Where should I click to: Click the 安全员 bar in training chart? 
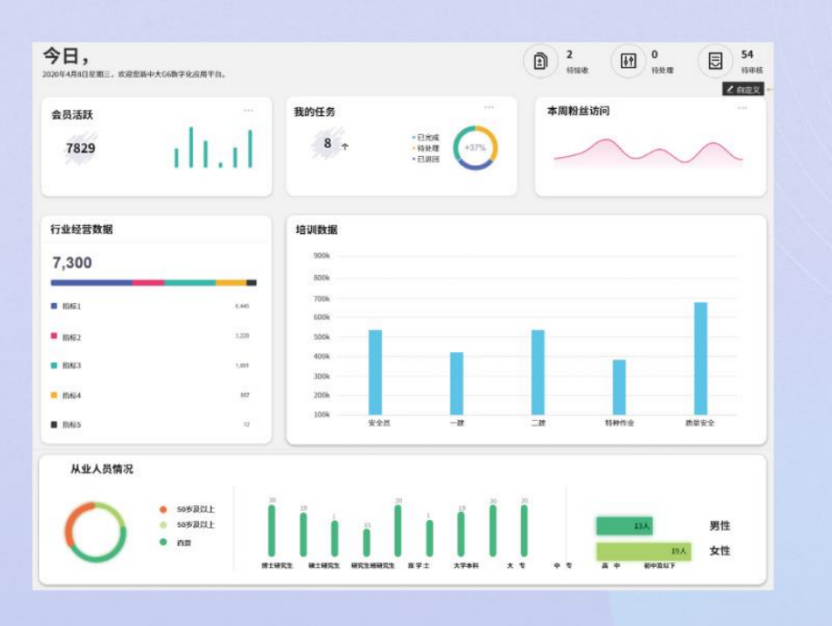[x=375, y=371]
